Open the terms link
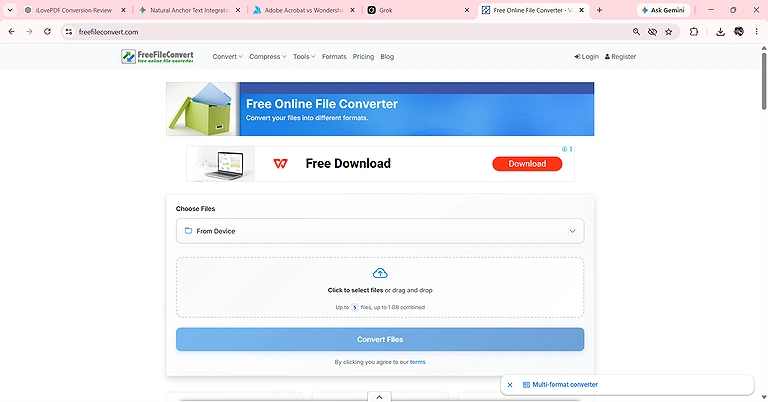 click(417, 362)
